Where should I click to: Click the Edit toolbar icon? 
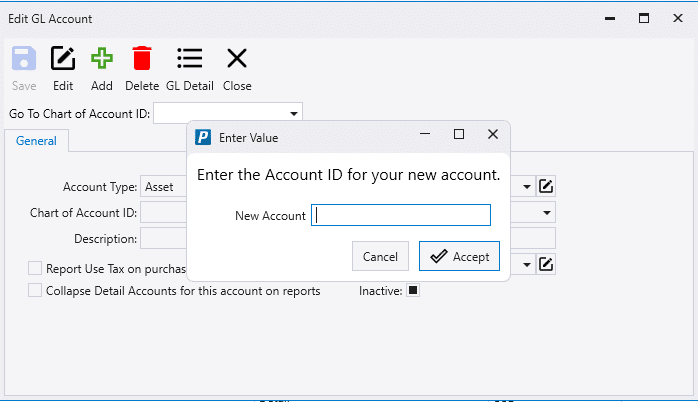(63, 58)
